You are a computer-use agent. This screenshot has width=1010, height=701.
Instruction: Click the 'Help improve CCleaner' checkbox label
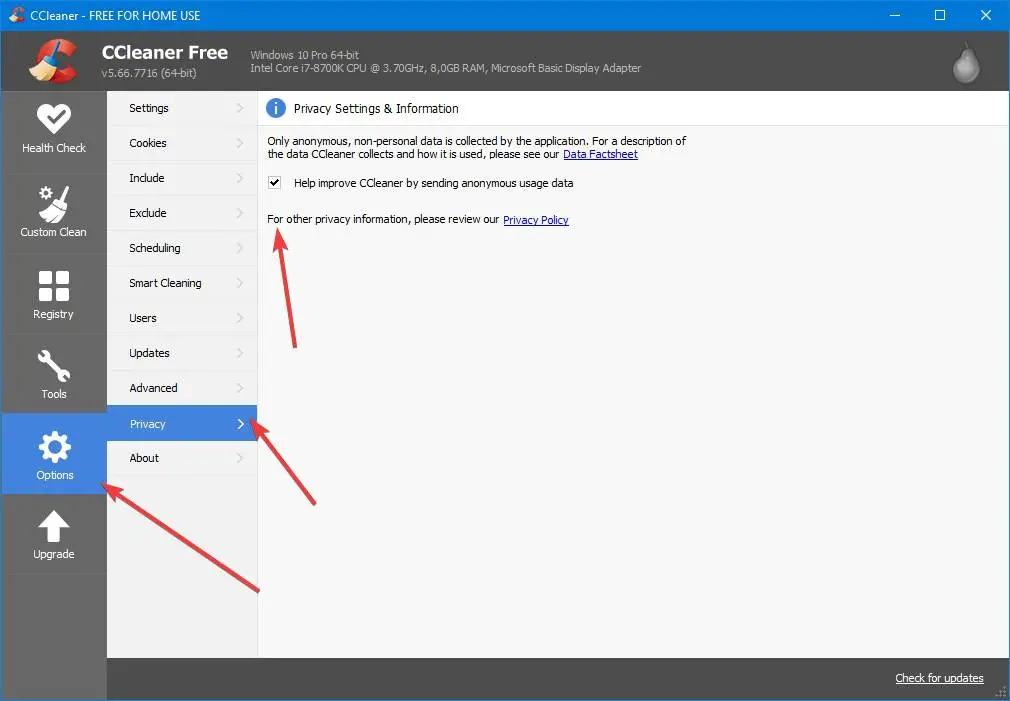(434, 183)
